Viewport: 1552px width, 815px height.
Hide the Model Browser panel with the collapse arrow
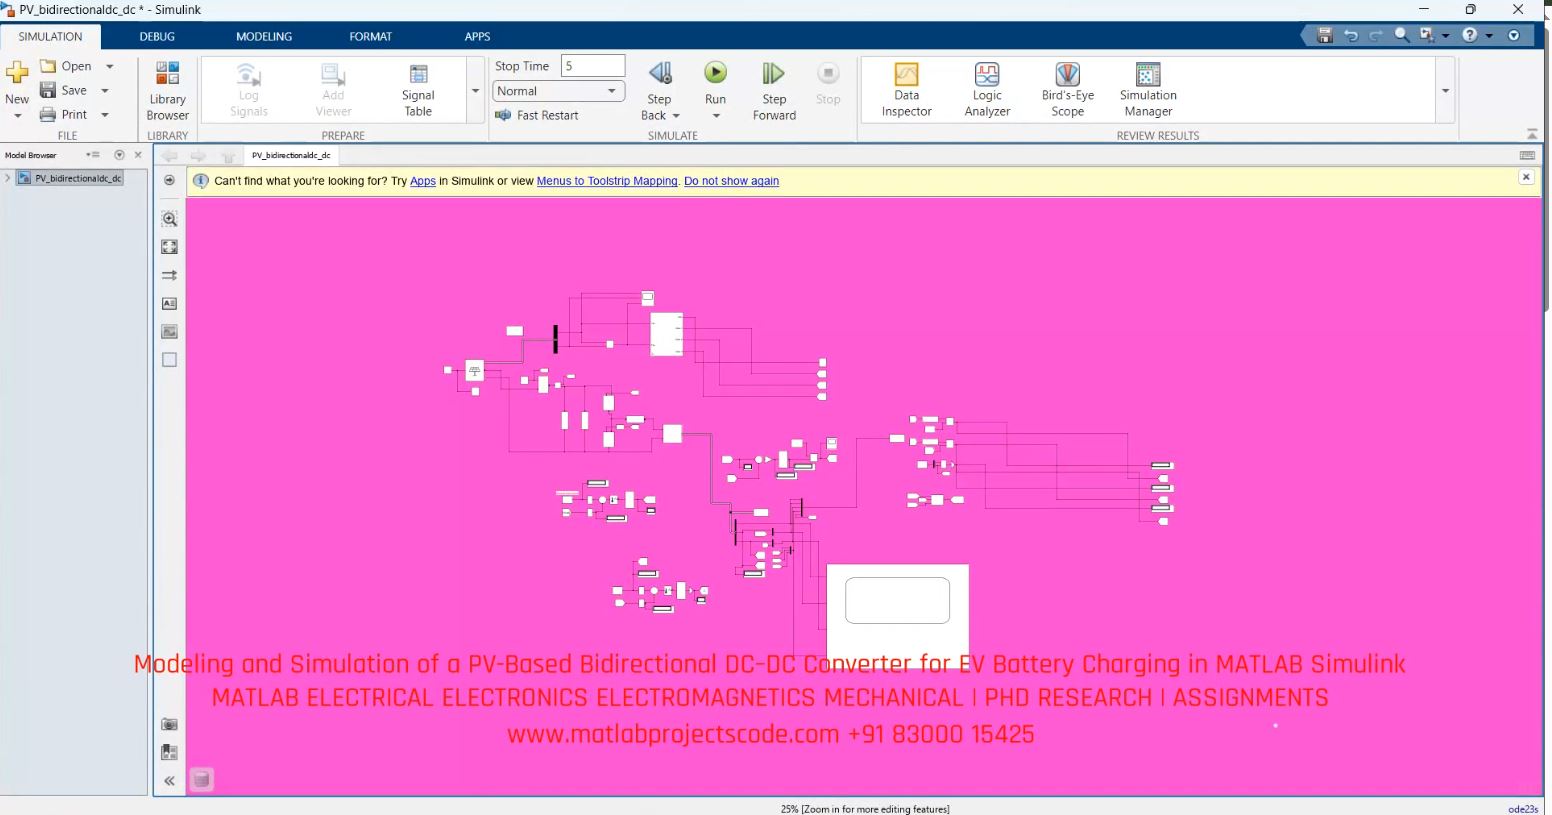169,781
